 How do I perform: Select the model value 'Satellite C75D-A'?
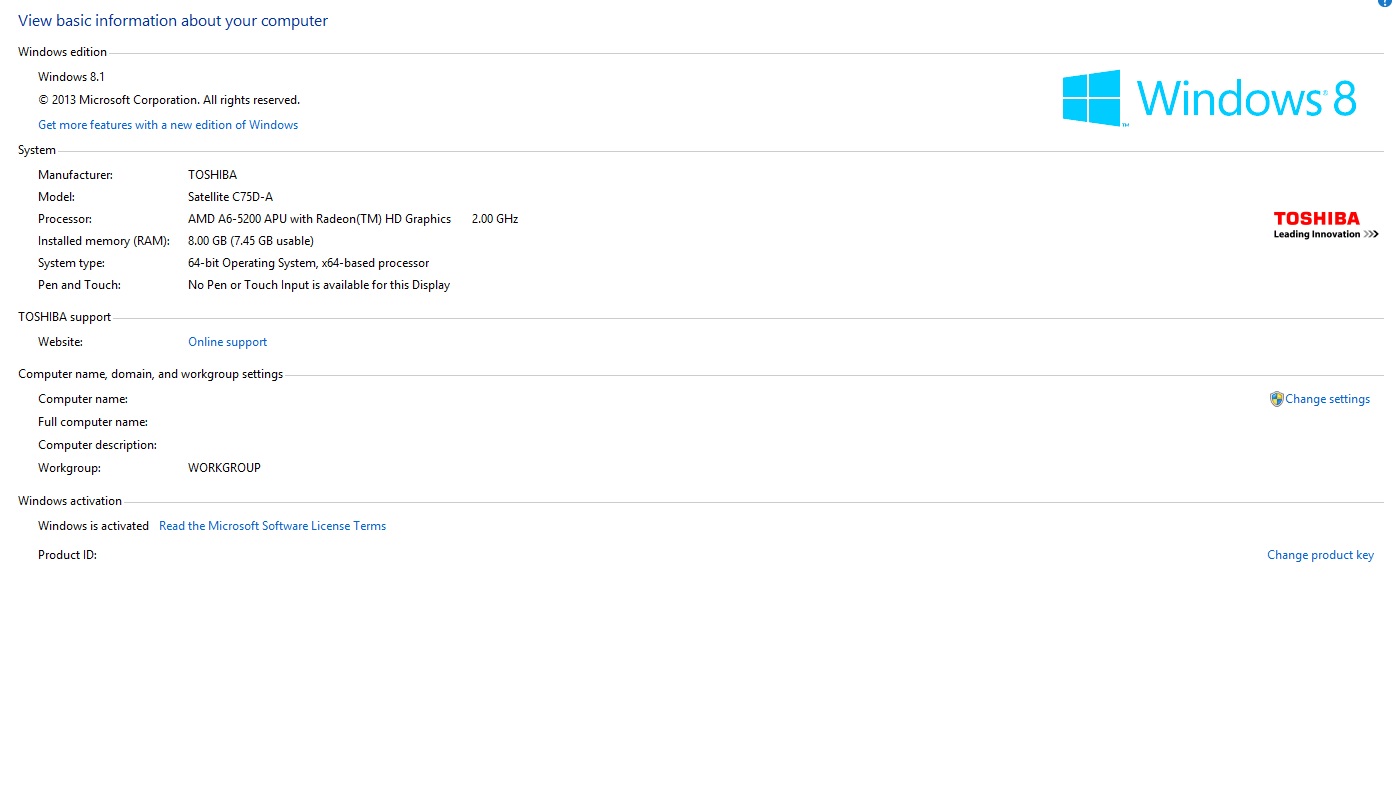pyautogui.click(x=230, y=197)
